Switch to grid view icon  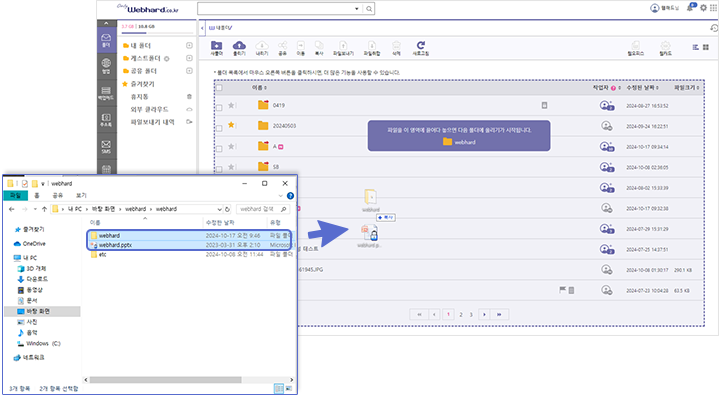(x=706, y=47)
